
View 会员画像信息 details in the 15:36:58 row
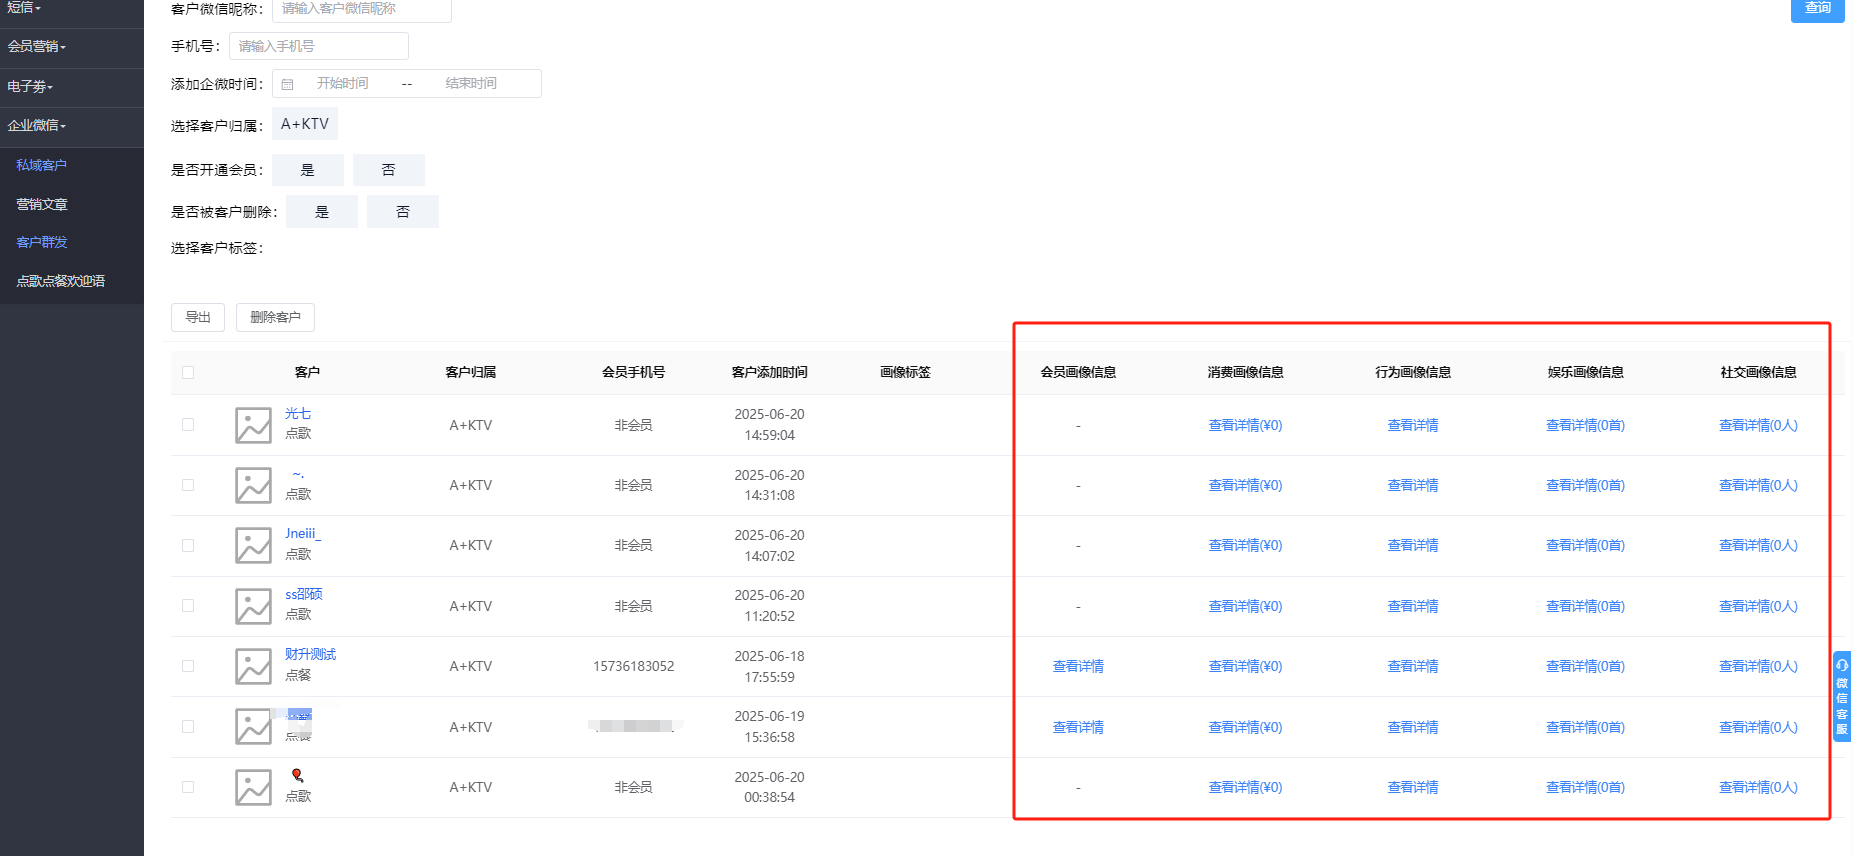tap(1078, 727)
